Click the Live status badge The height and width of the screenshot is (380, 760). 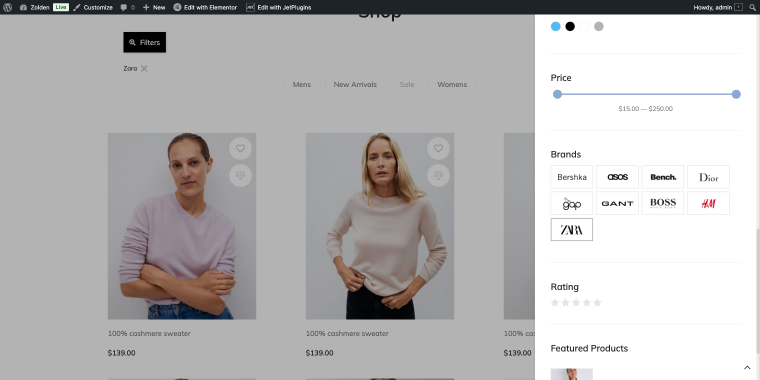click(x=61, y=7)
